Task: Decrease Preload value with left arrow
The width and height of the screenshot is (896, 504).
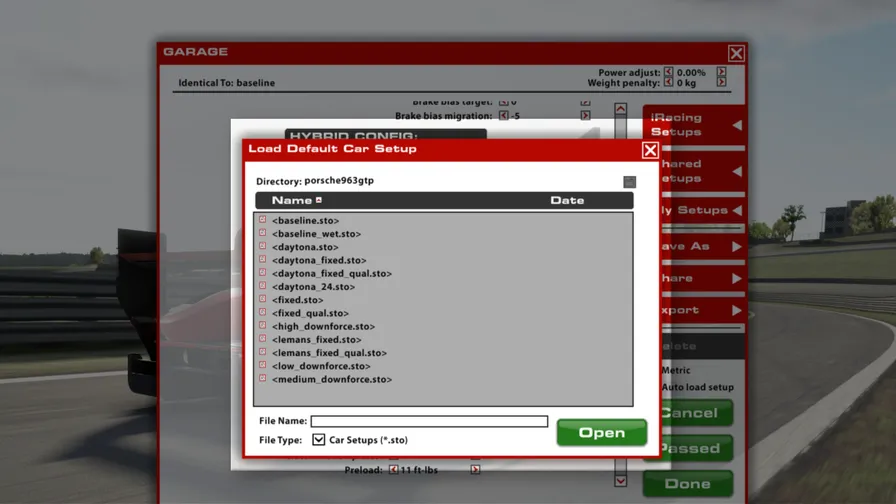Action: point(393,470)
